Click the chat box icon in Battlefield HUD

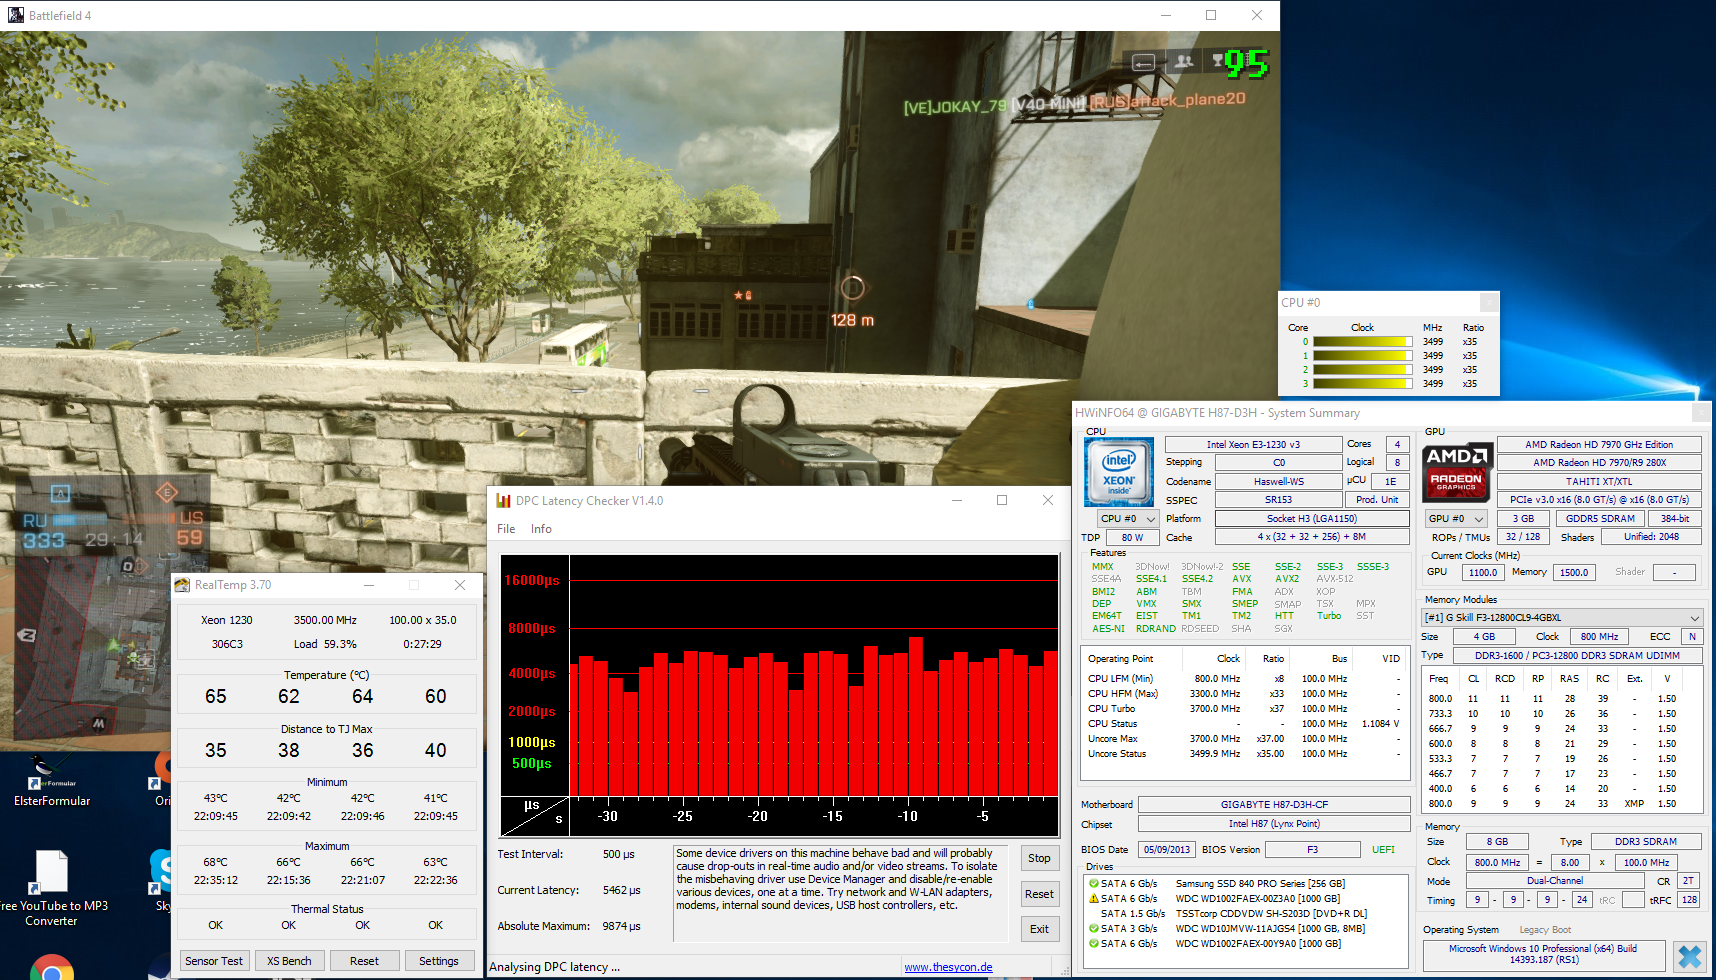[1143, 62]
